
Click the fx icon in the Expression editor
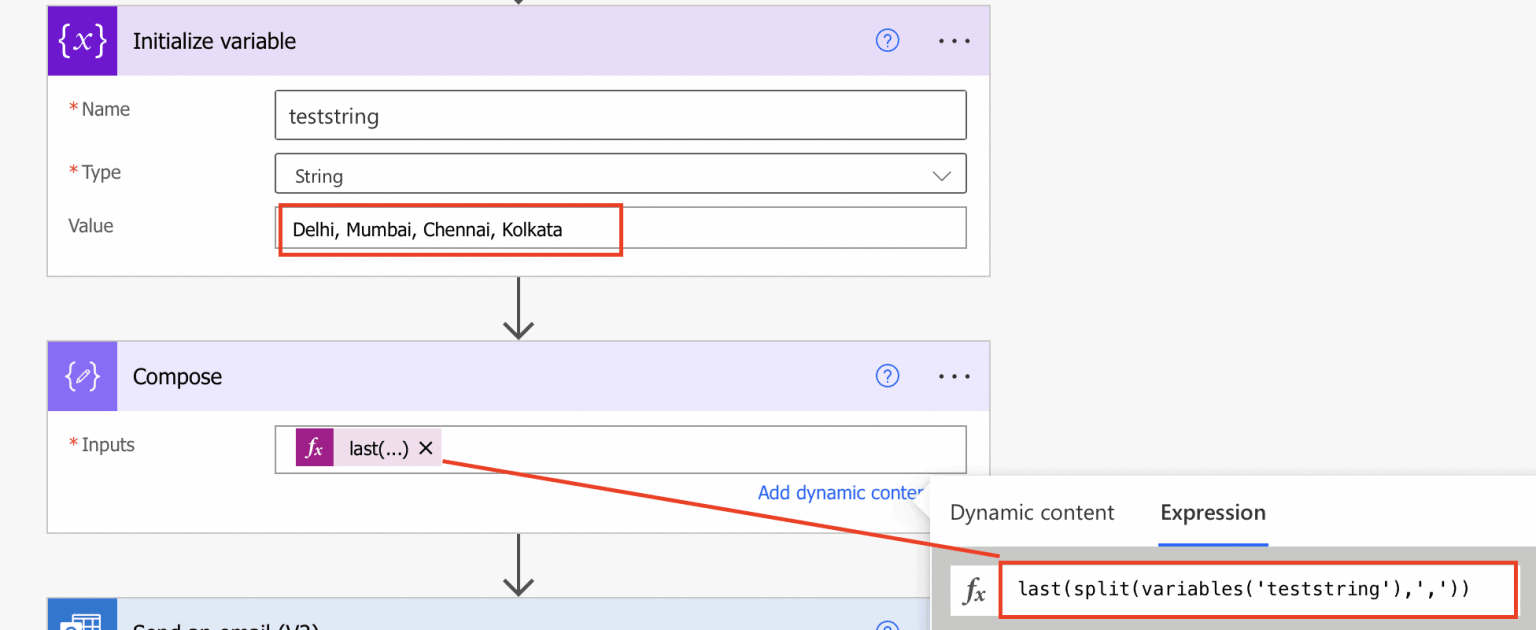974,589
